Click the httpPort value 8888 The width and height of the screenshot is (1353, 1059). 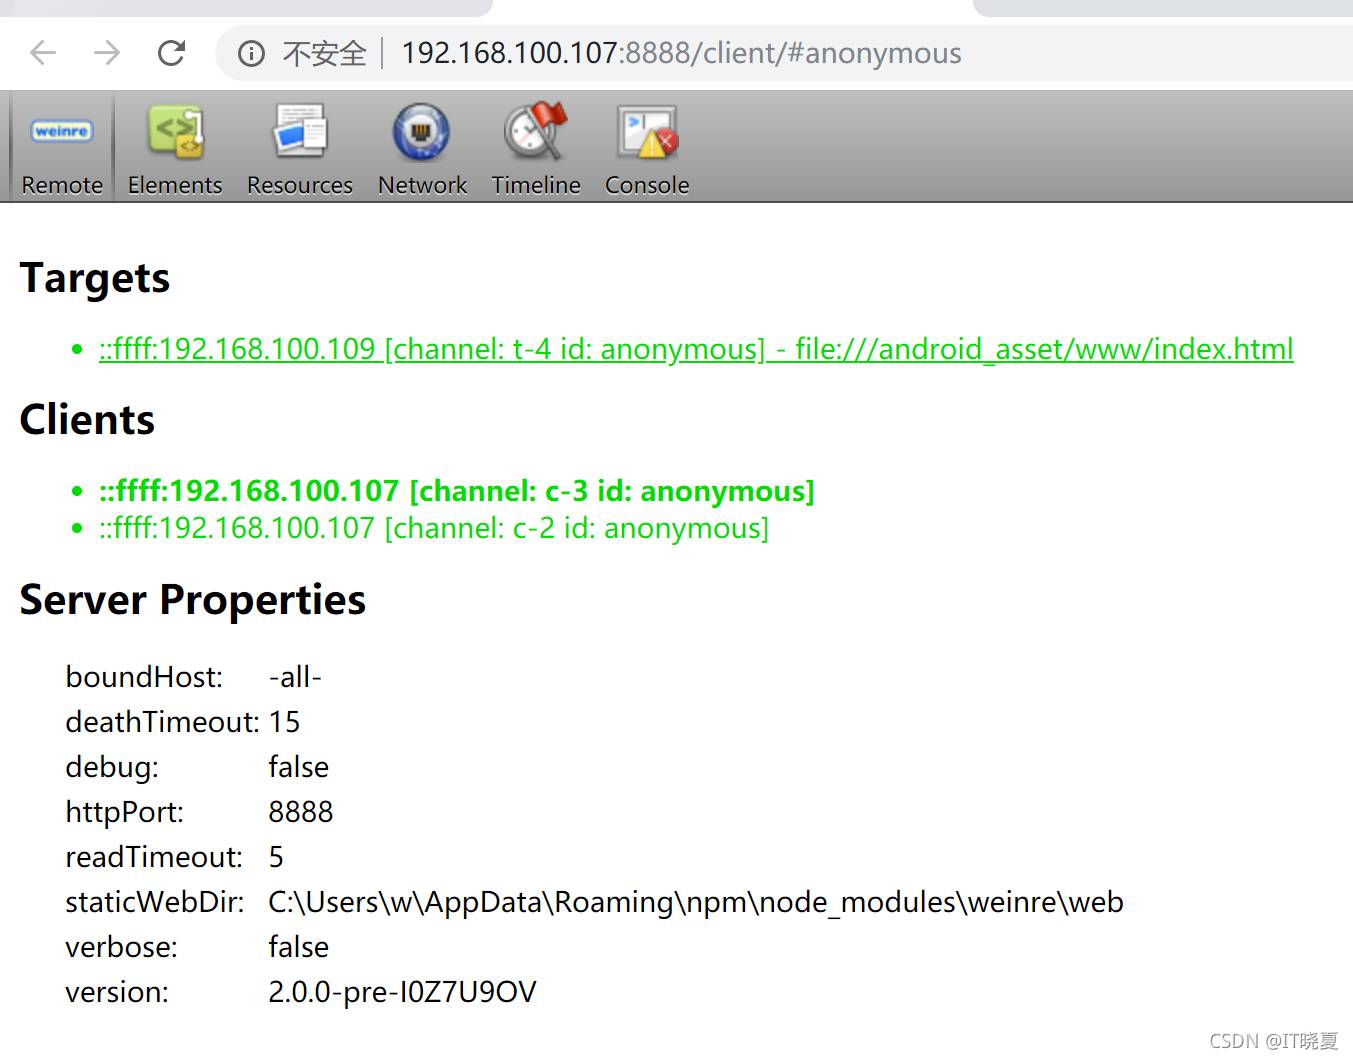301,812
